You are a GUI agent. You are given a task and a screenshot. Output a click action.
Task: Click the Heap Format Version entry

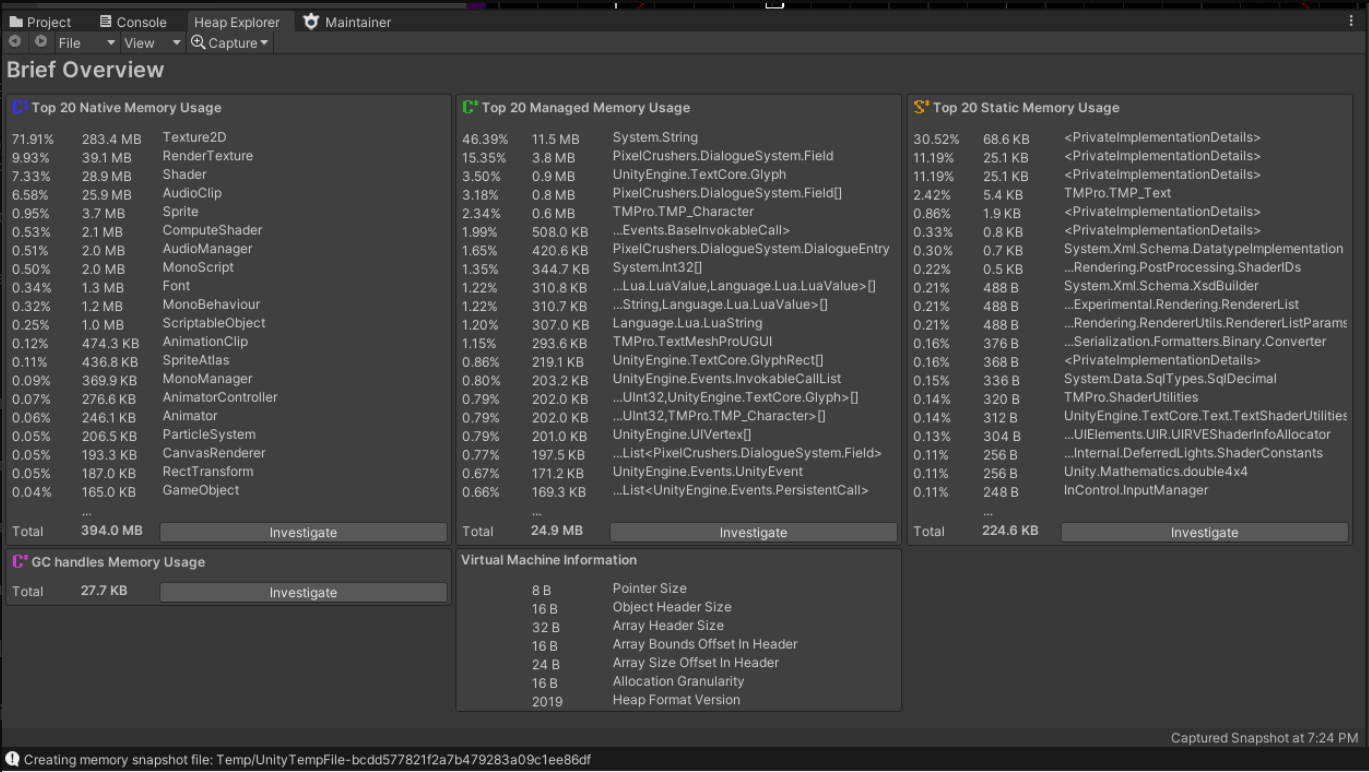[x=679, y=701]
